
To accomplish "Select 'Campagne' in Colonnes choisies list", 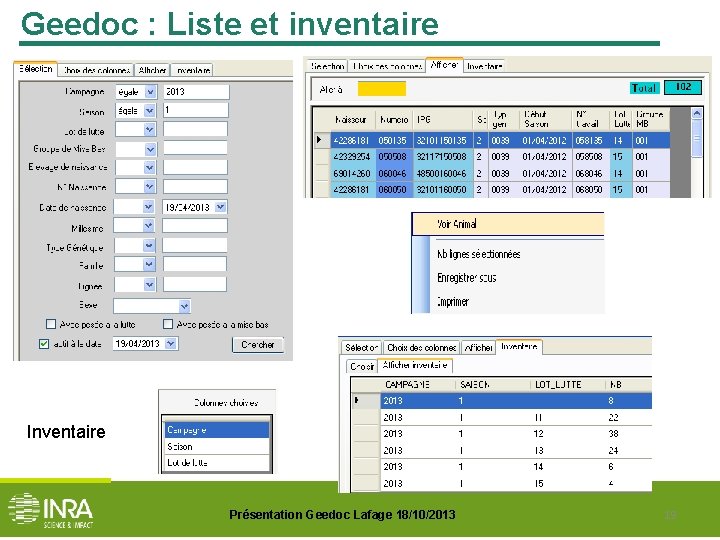I will [x=216, y=430].
